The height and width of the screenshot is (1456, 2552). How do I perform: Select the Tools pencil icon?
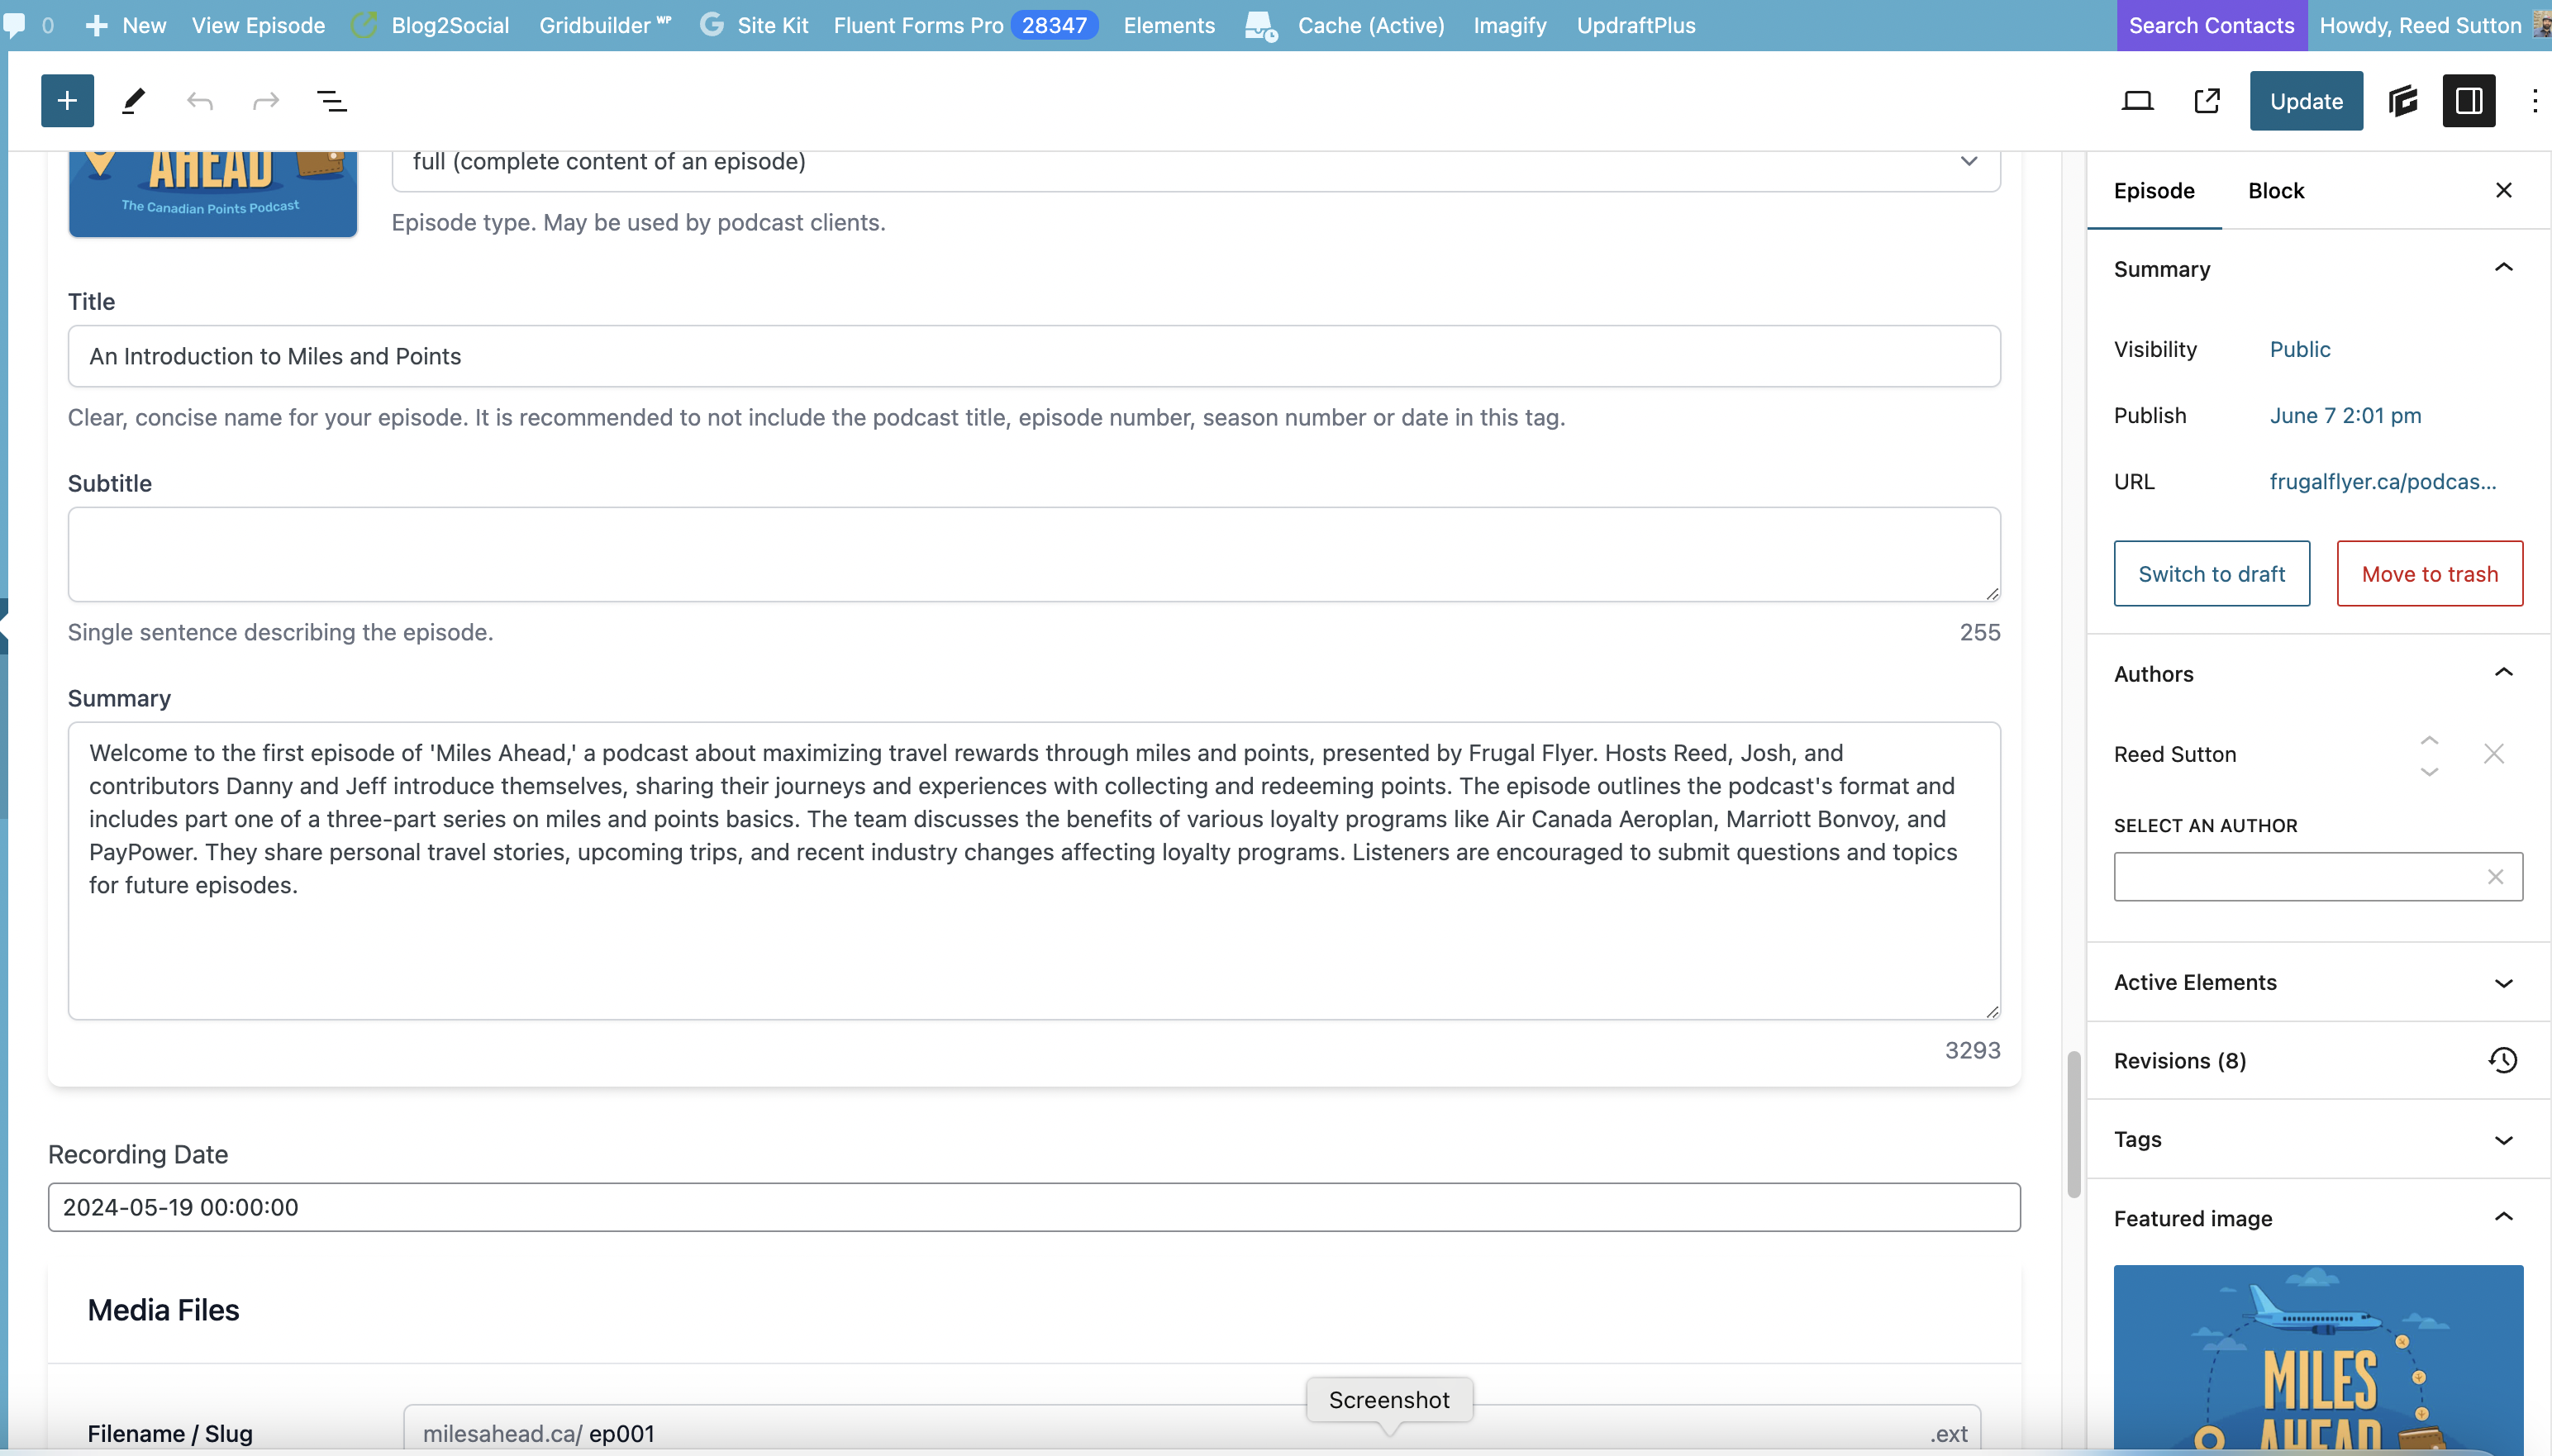[133, 101]
